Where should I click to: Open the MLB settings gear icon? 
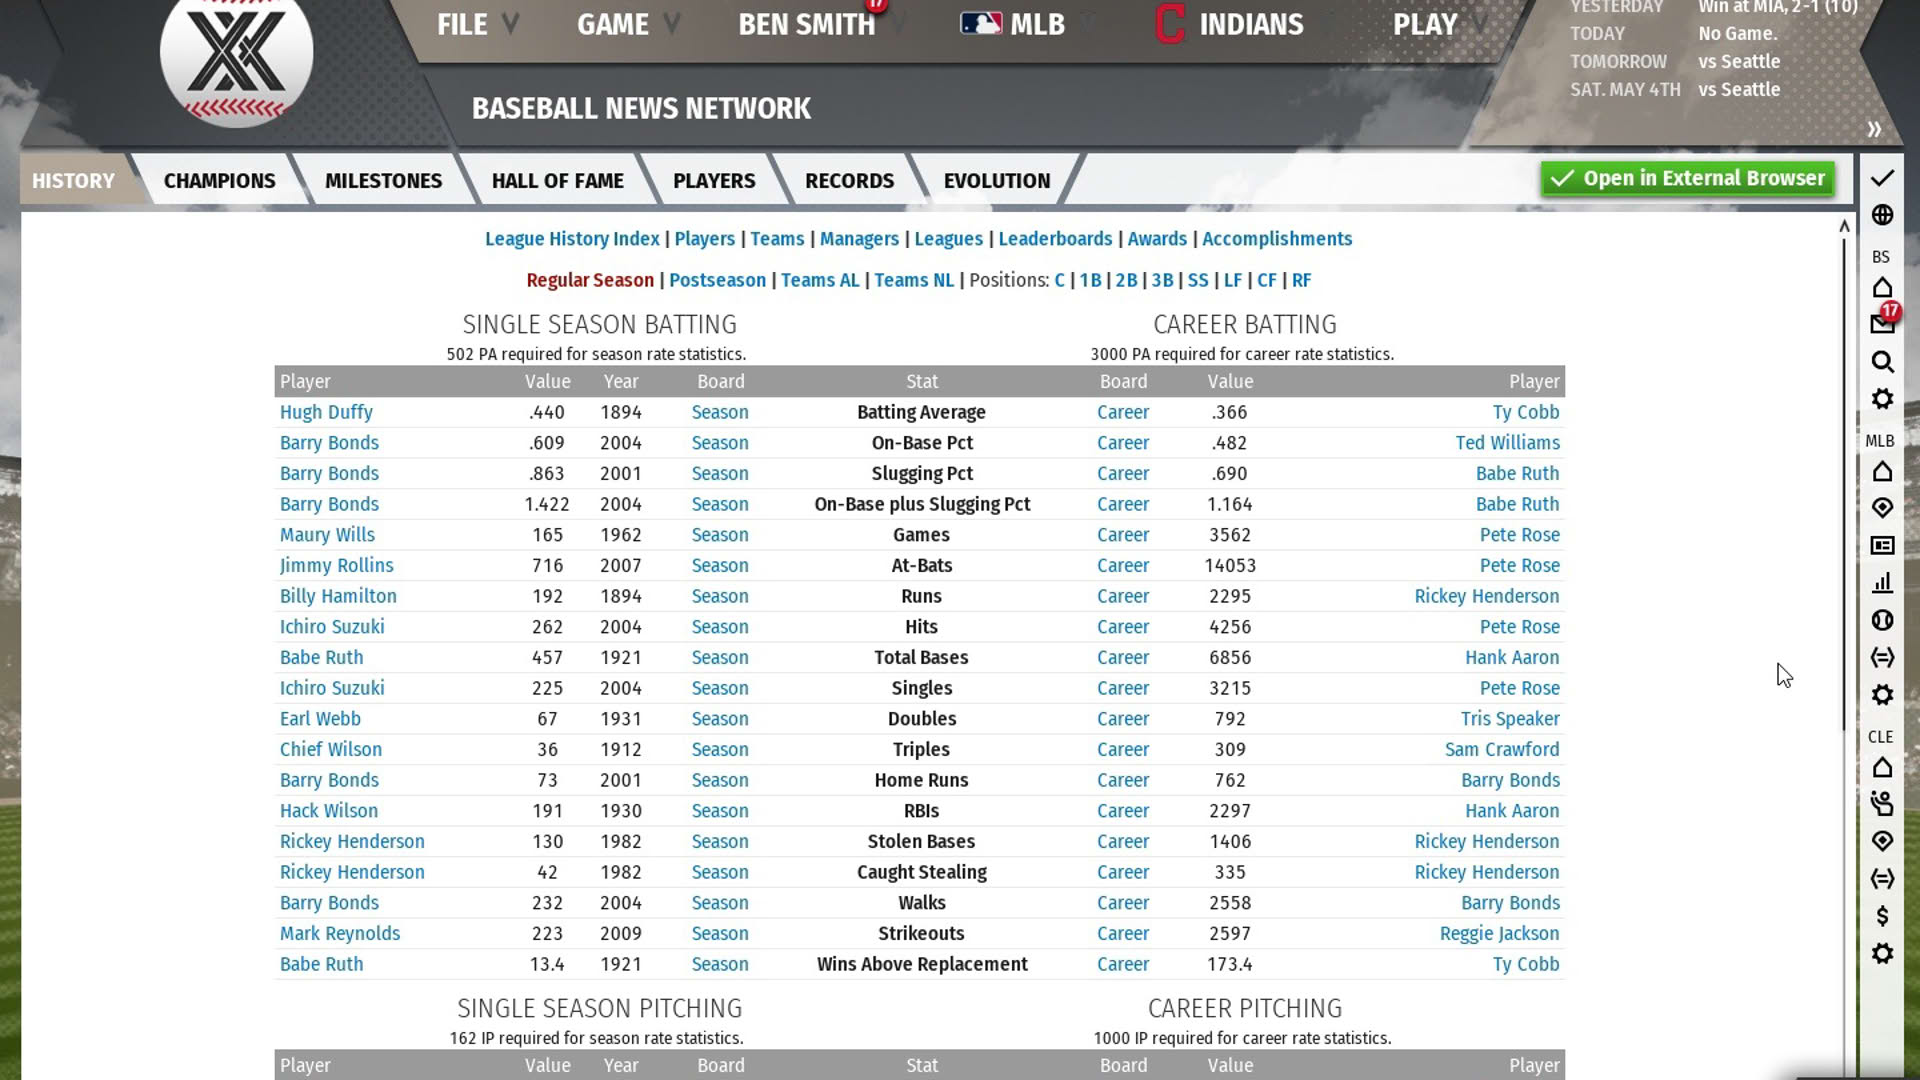(x=1882, y=695)
